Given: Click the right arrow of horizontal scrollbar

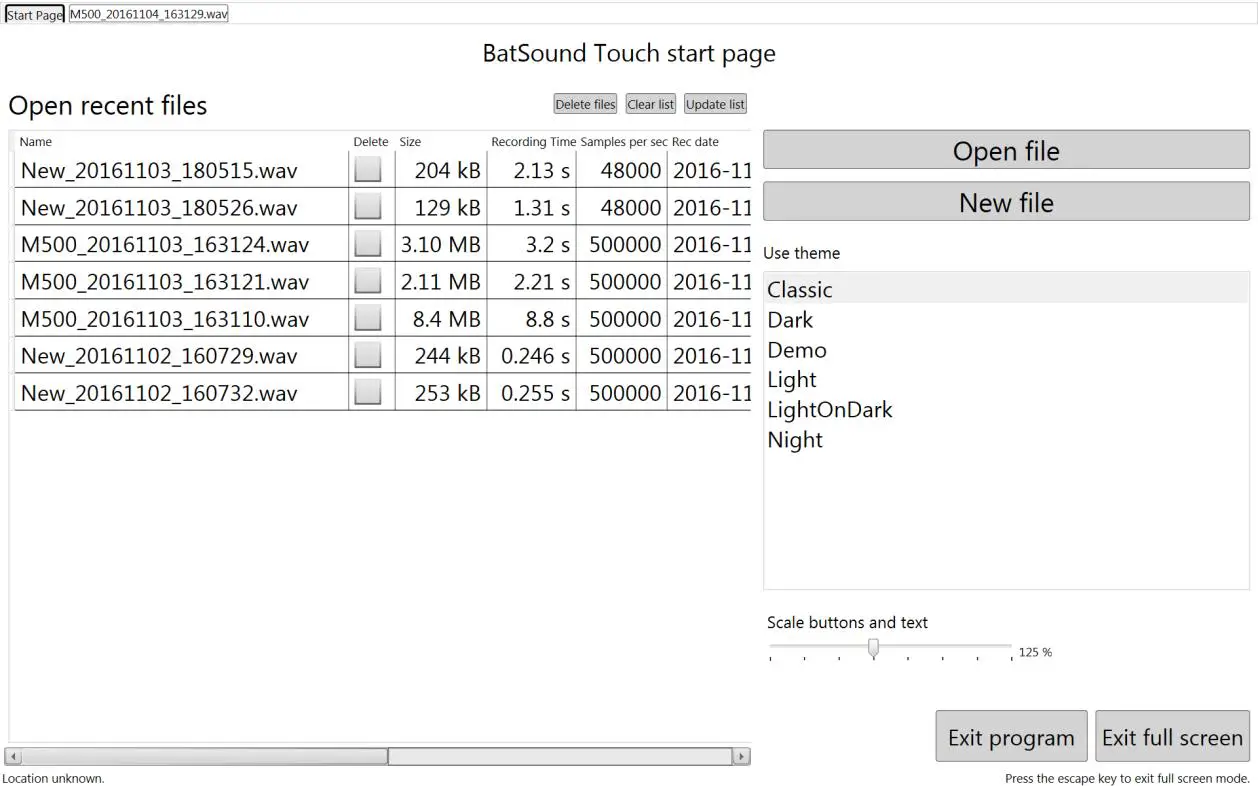Looking at the screenshot, I should 741,756.
